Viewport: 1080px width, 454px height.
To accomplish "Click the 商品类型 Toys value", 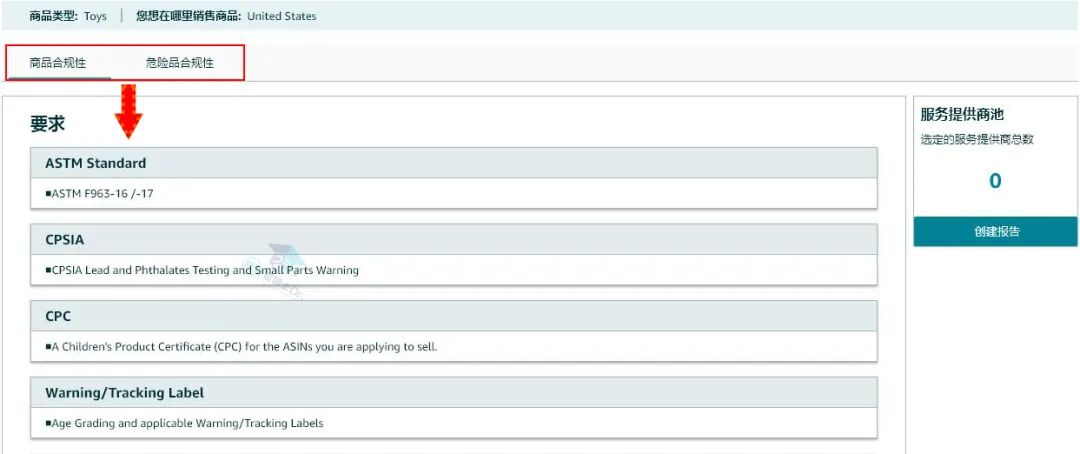I will pos(96,16).
